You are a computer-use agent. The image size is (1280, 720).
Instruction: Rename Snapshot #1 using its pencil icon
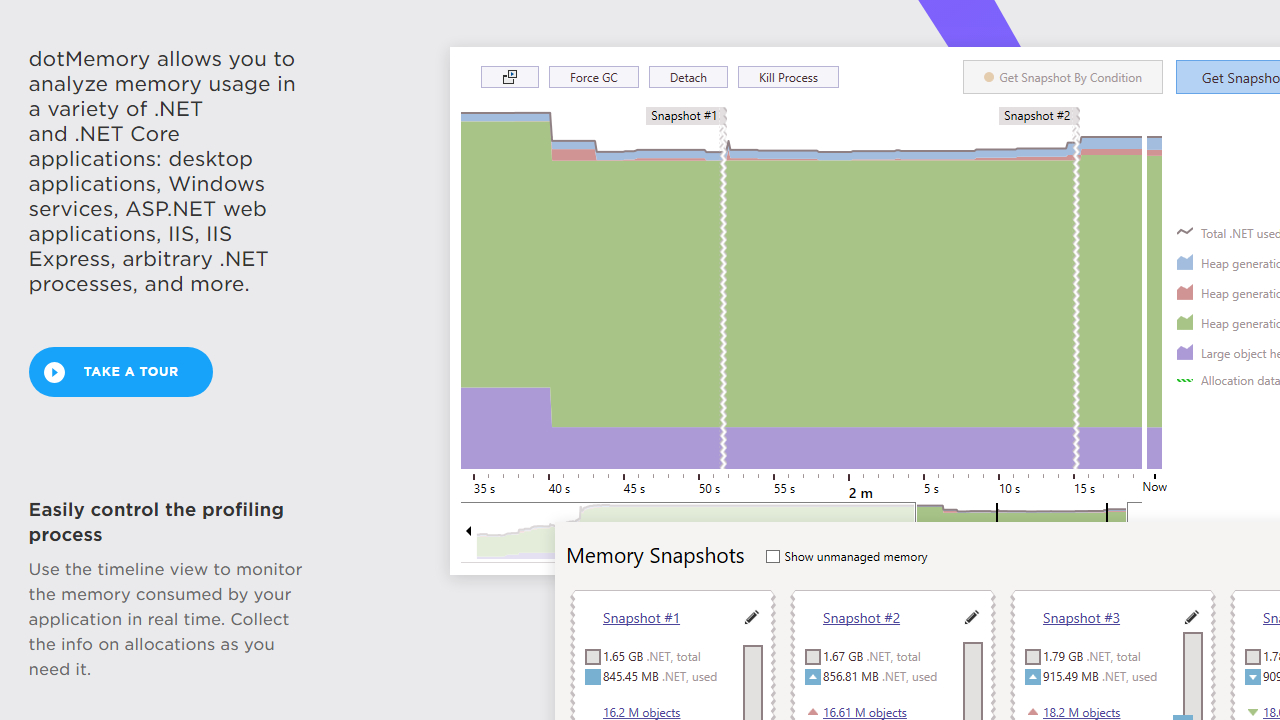point(751,617)
